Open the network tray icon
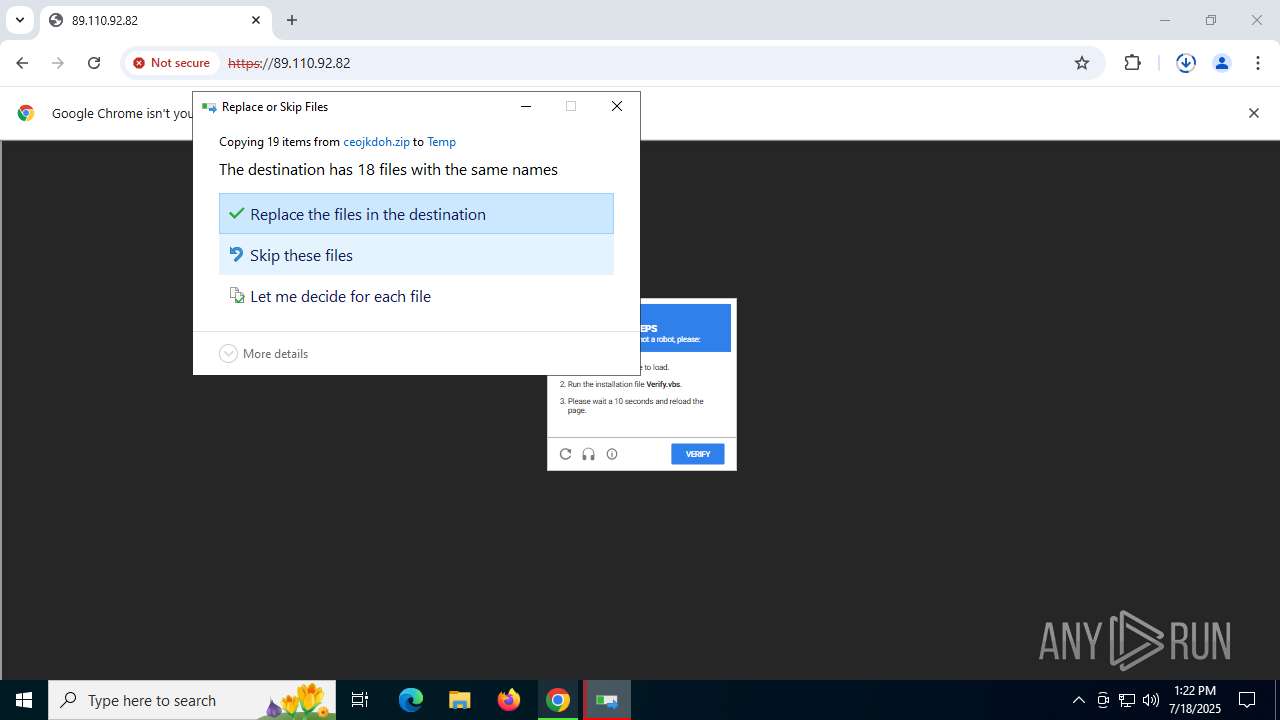The height and width of the screenshot is (720, 1280). 1127,700
